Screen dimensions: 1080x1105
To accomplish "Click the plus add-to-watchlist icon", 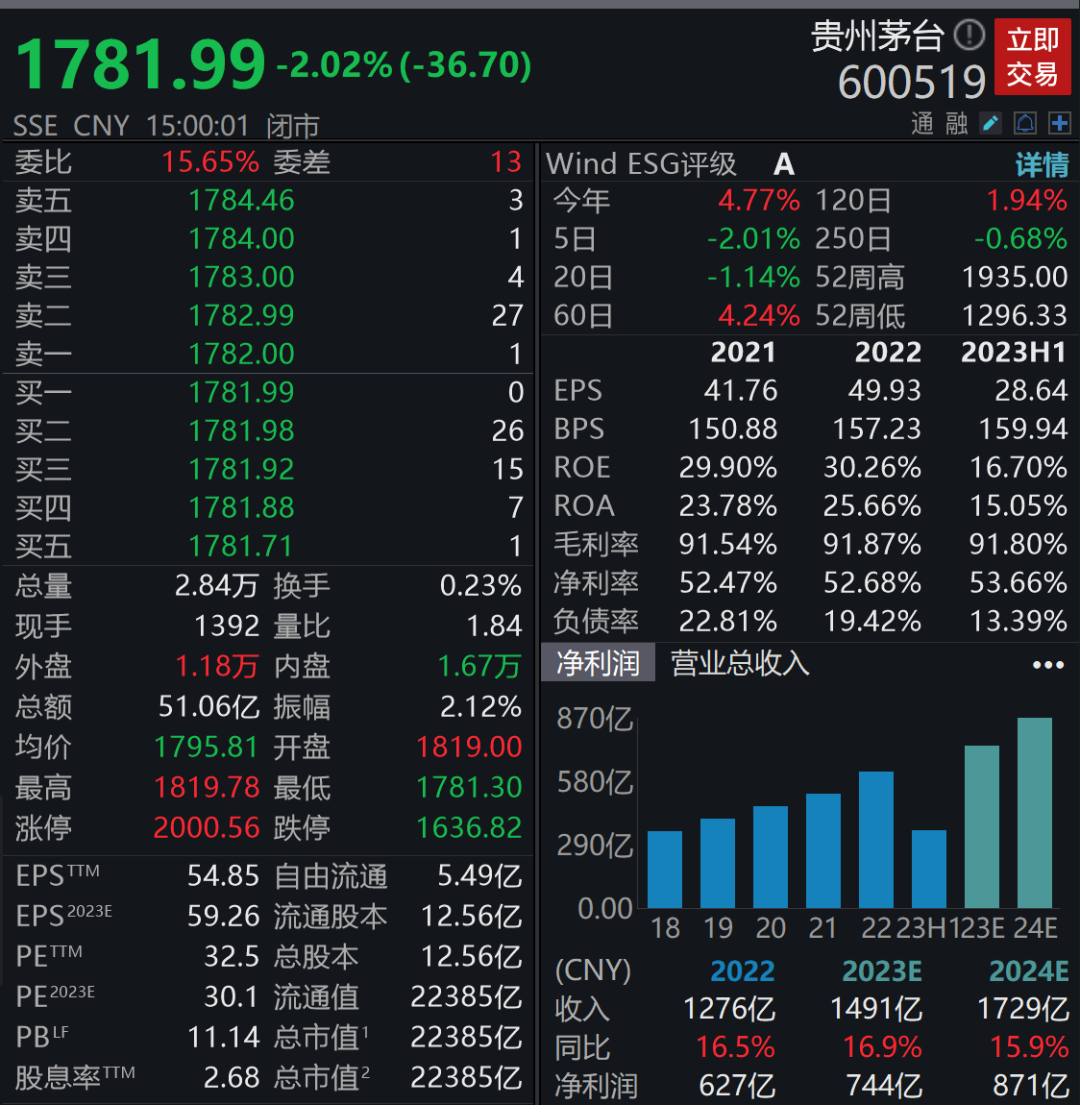I will 1060,123.
